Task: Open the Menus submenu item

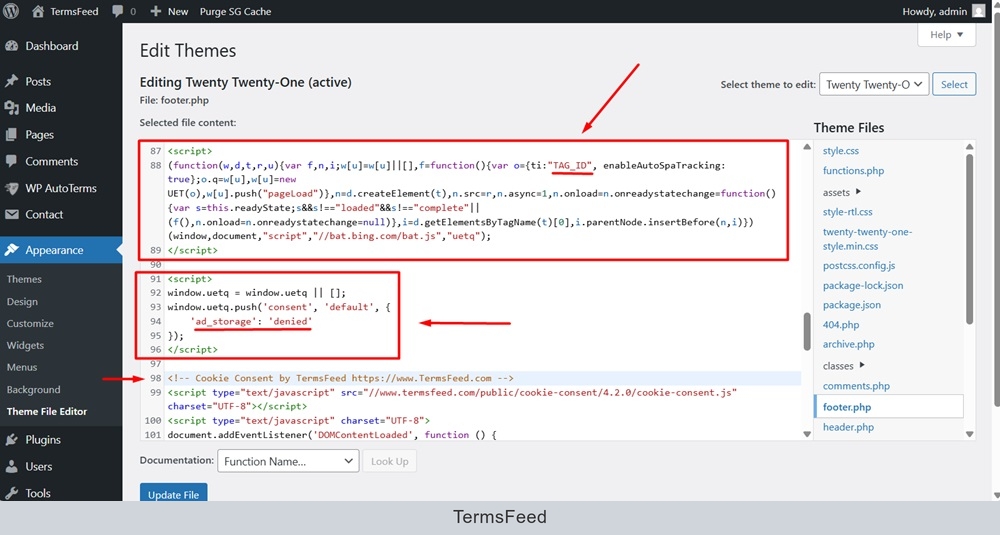Action: pos(22,367)
